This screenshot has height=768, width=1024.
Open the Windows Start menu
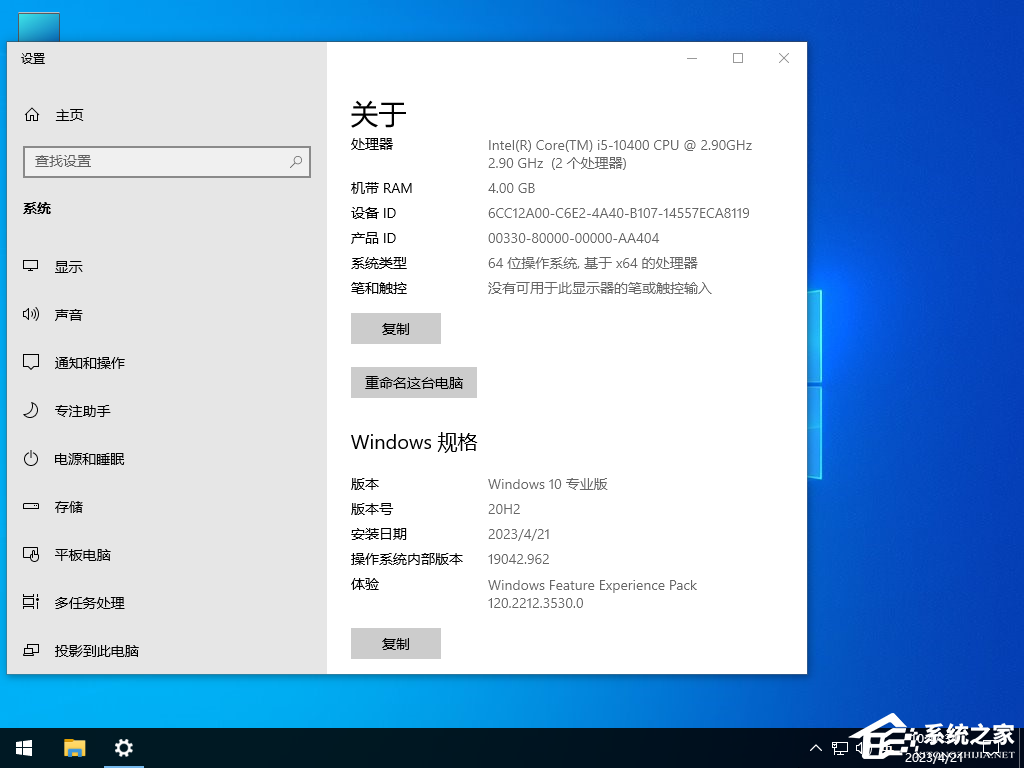[x=23, y=747]
